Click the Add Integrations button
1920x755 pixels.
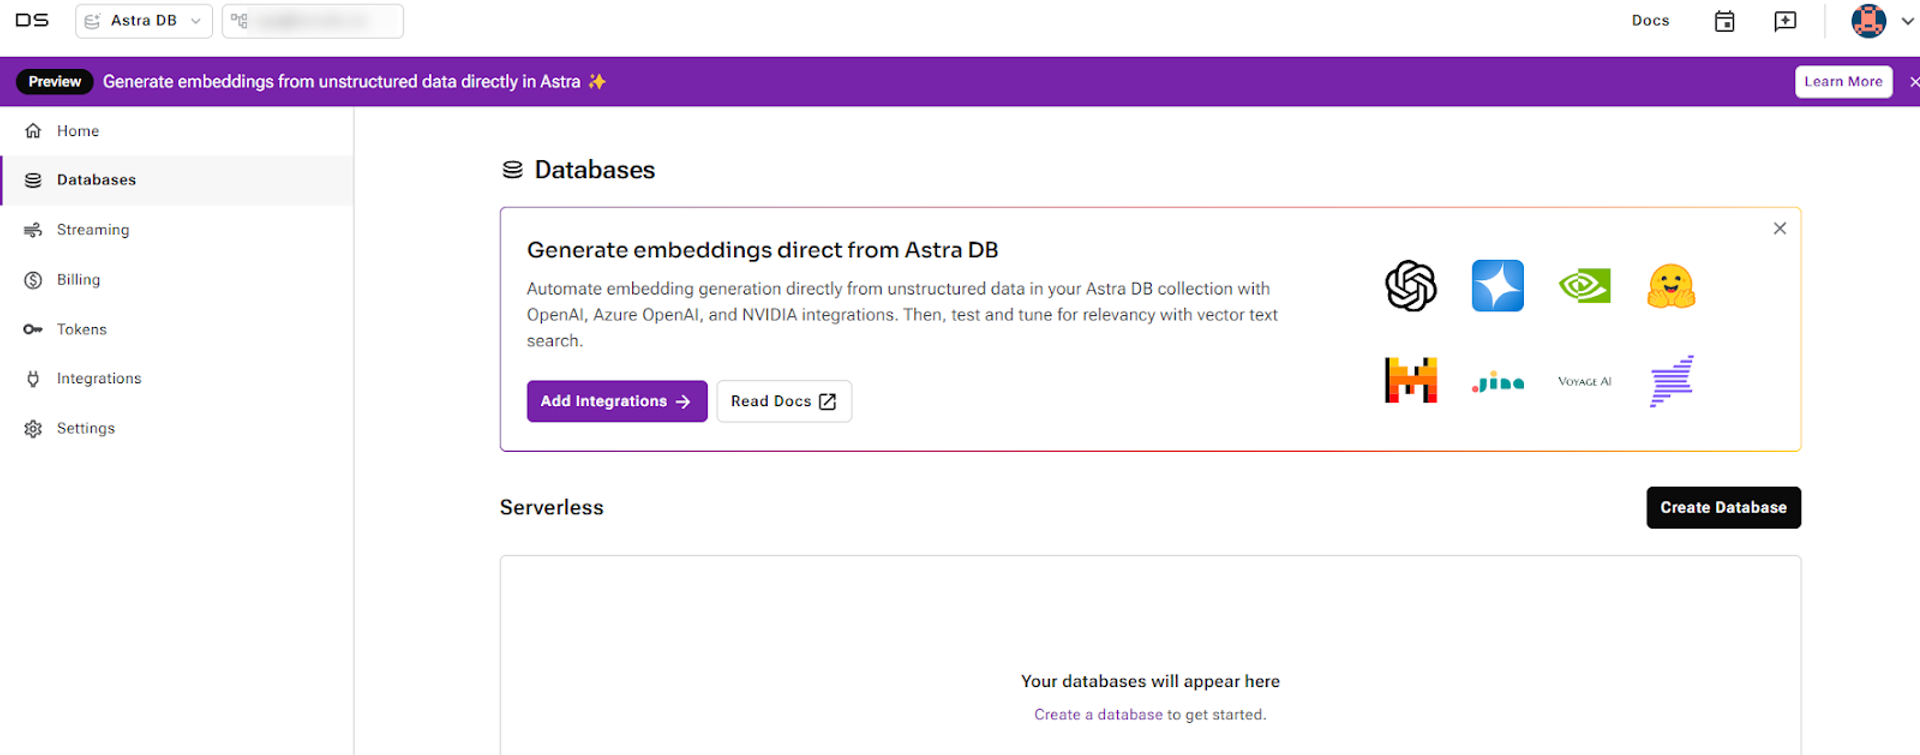617,401
